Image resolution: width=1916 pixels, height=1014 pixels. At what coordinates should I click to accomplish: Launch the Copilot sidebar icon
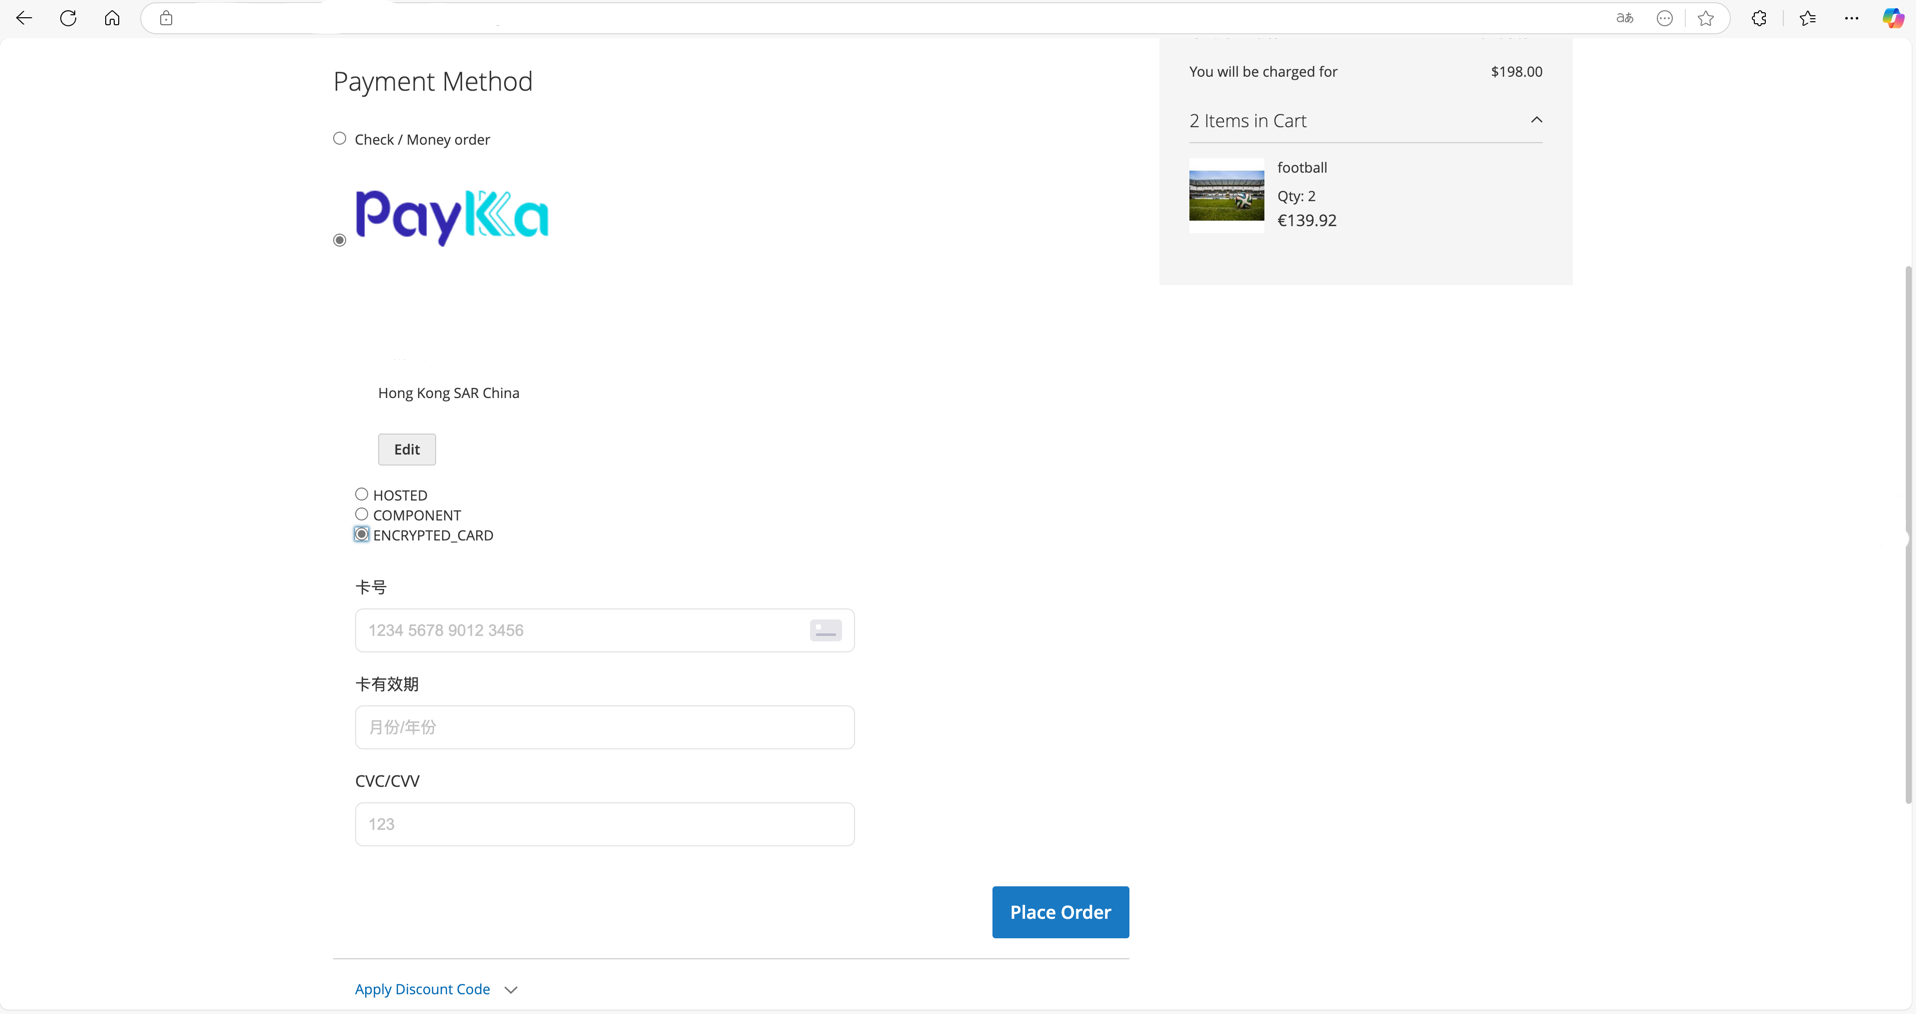1893,18
